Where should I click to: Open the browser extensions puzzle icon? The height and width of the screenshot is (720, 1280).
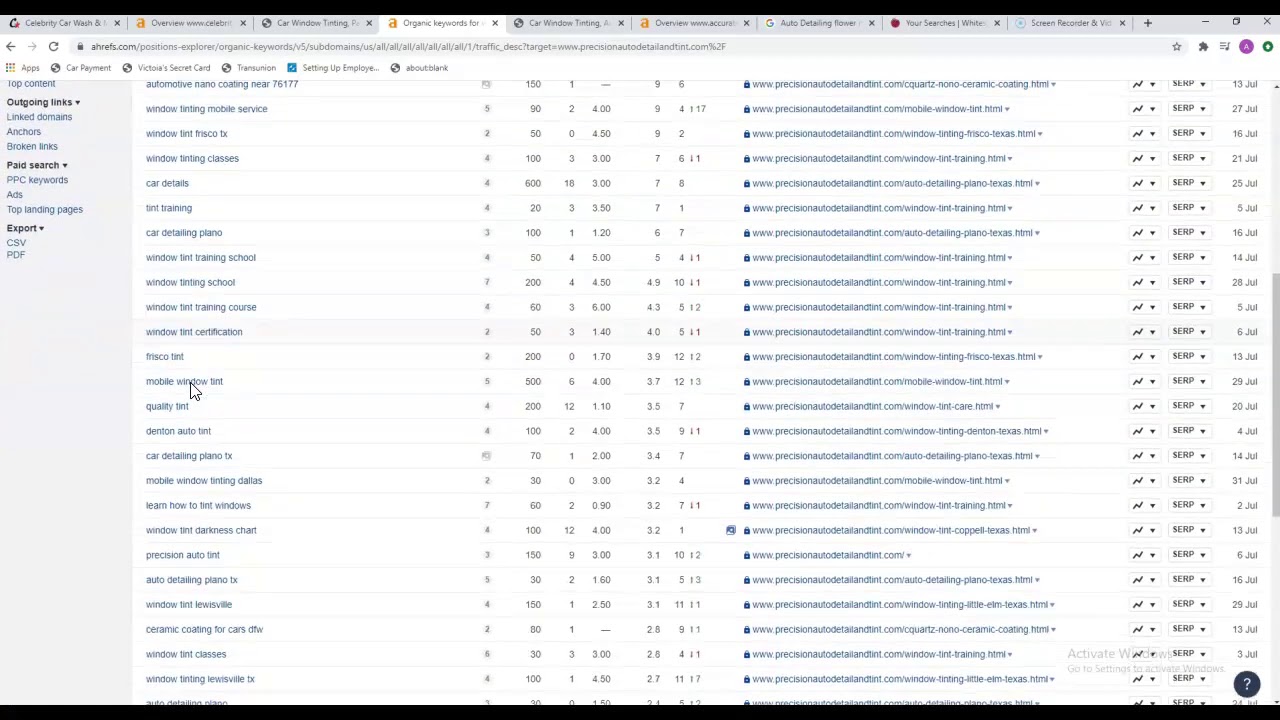[x=1203, y=46]
